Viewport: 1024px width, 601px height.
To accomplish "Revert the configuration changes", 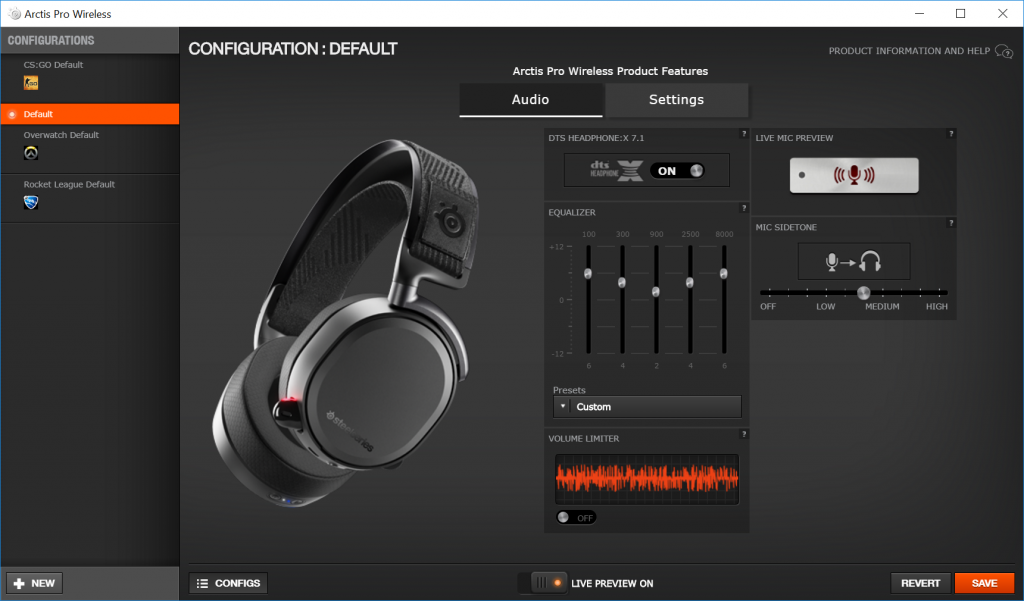I will (x=920, y=583).
